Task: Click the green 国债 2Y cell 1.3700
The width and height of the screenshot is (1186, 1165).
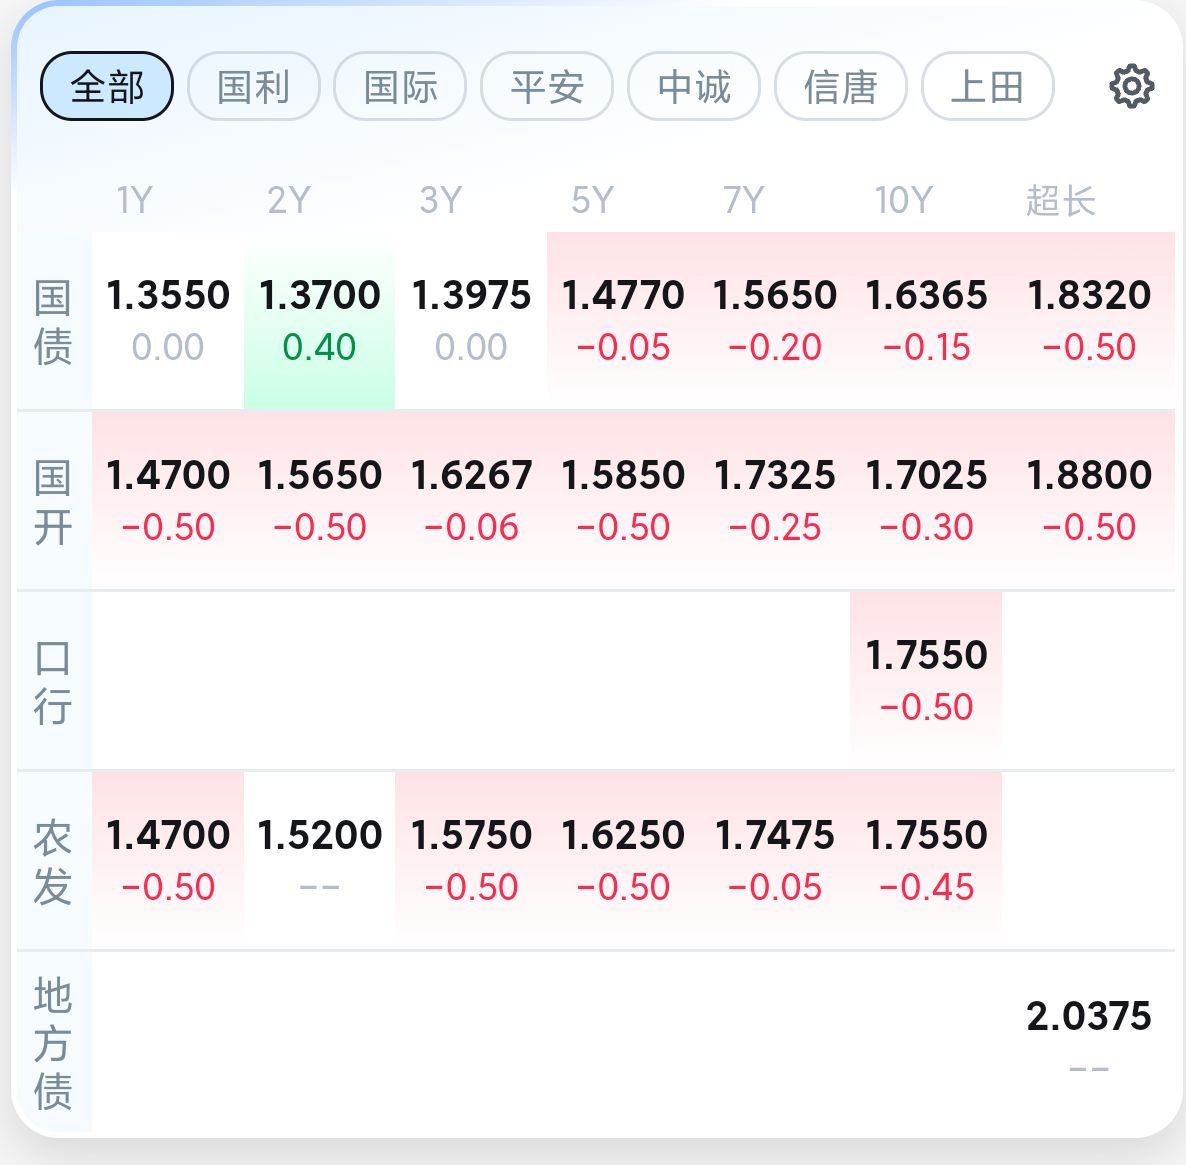Action: tap(319, 322)
